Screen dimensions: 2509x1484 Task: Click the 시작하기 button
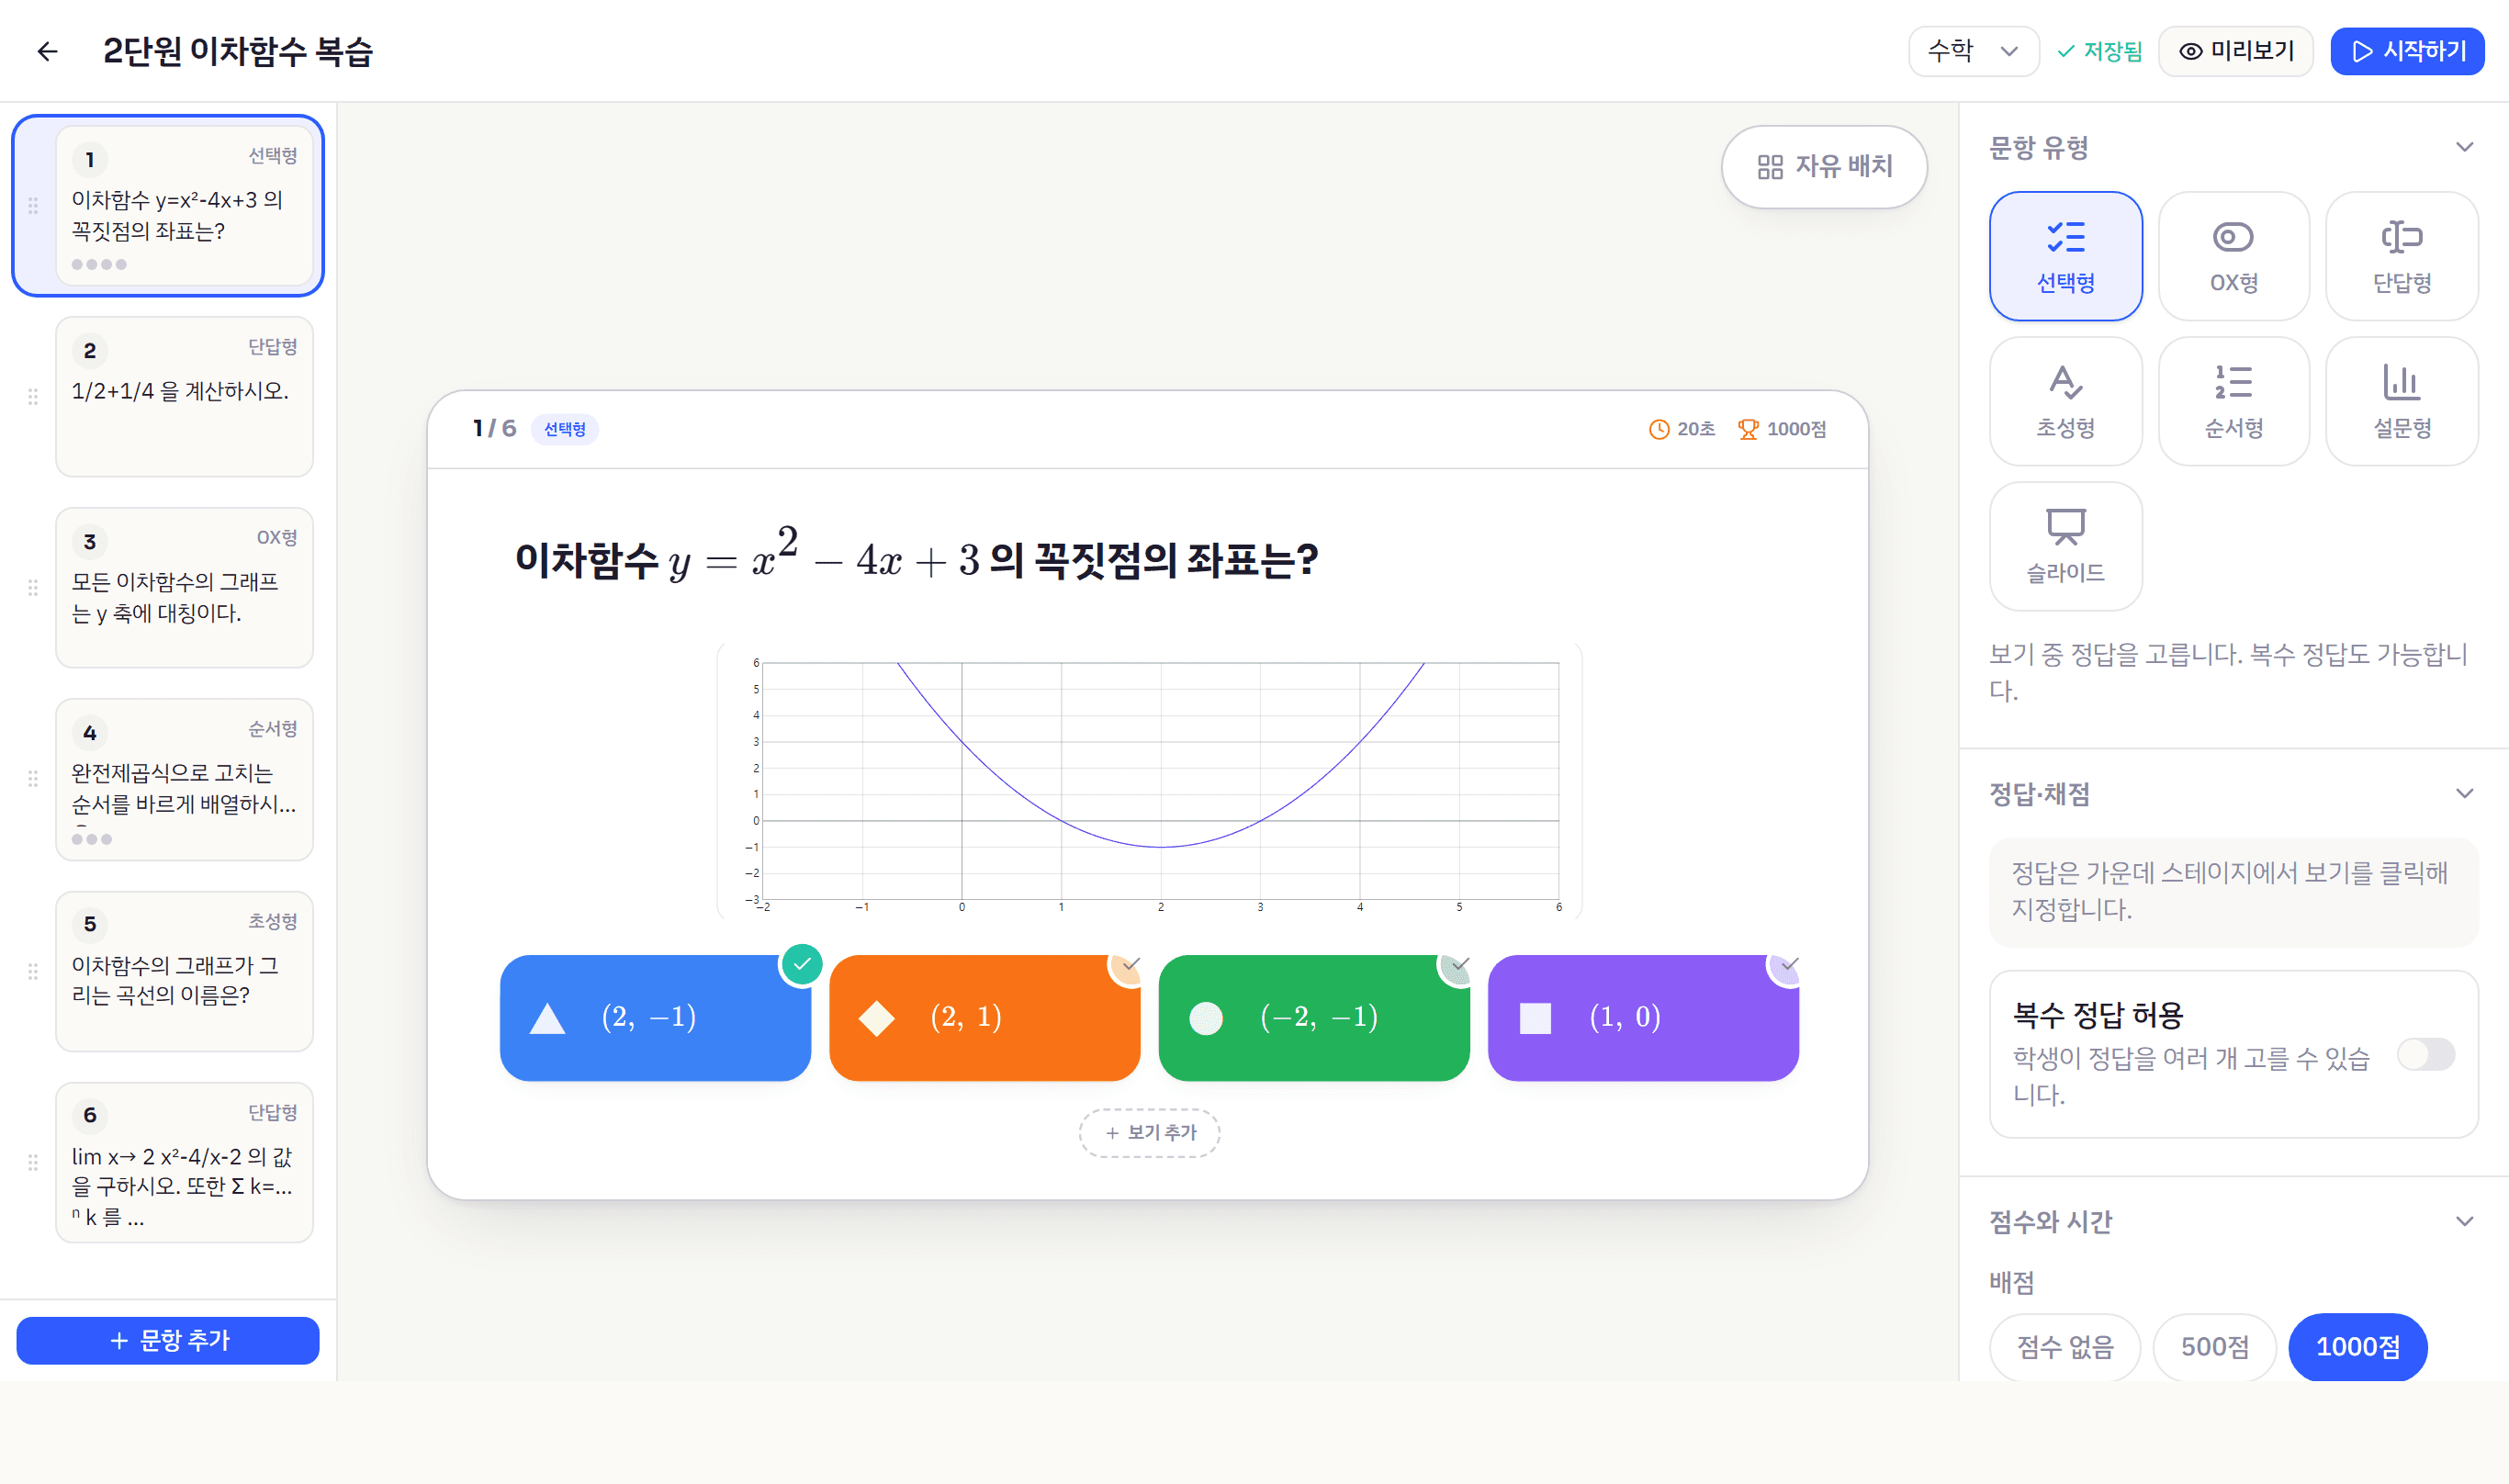tap(2407, 51)
